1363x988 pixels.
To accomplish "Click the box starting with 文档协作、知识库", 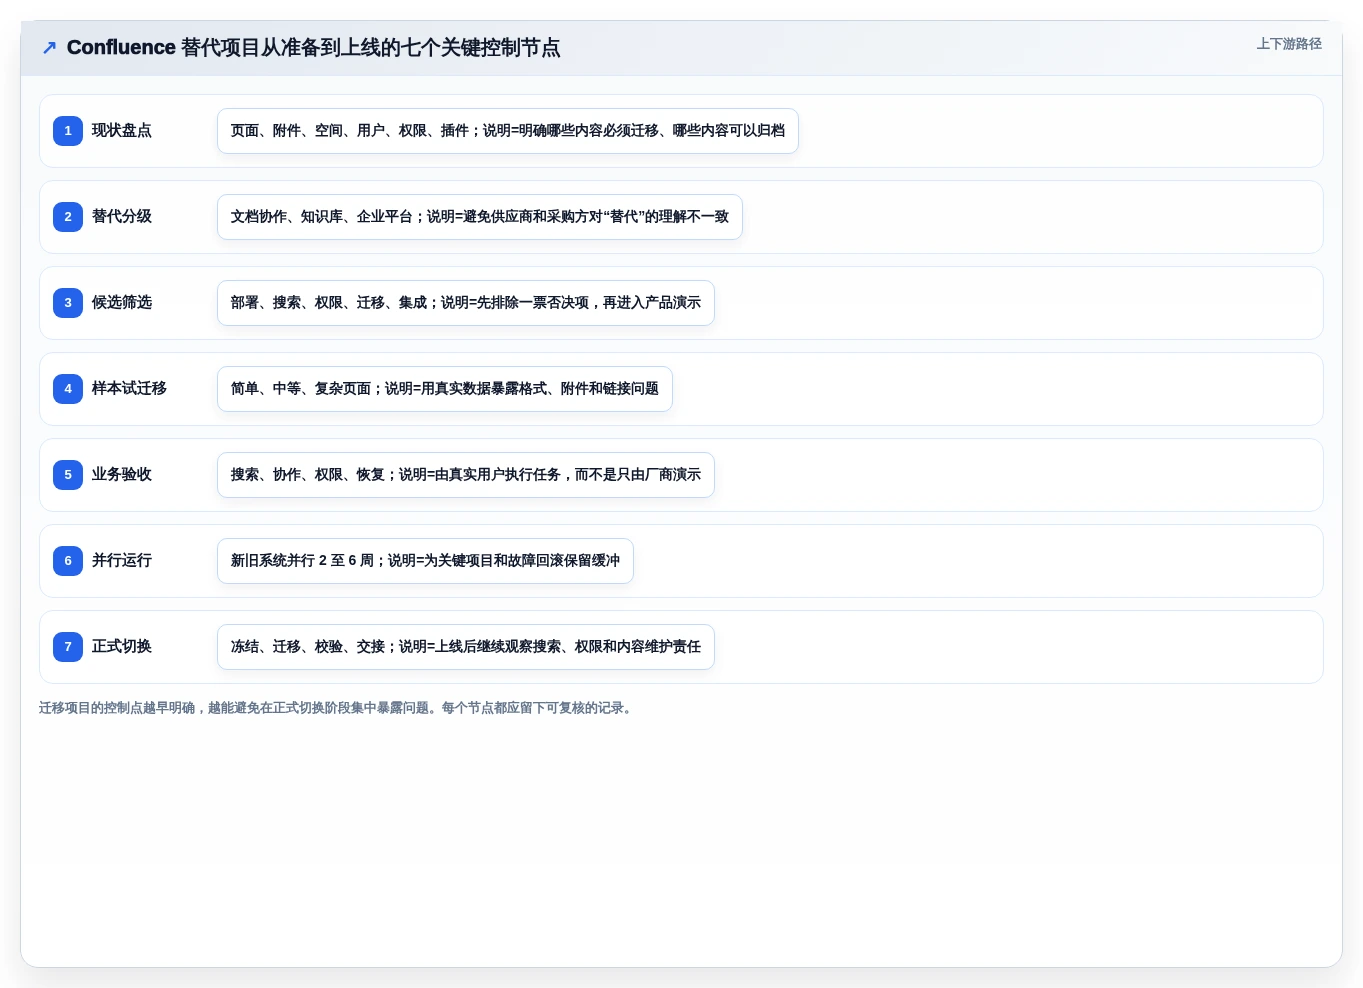I will click(x=480, y=217).
